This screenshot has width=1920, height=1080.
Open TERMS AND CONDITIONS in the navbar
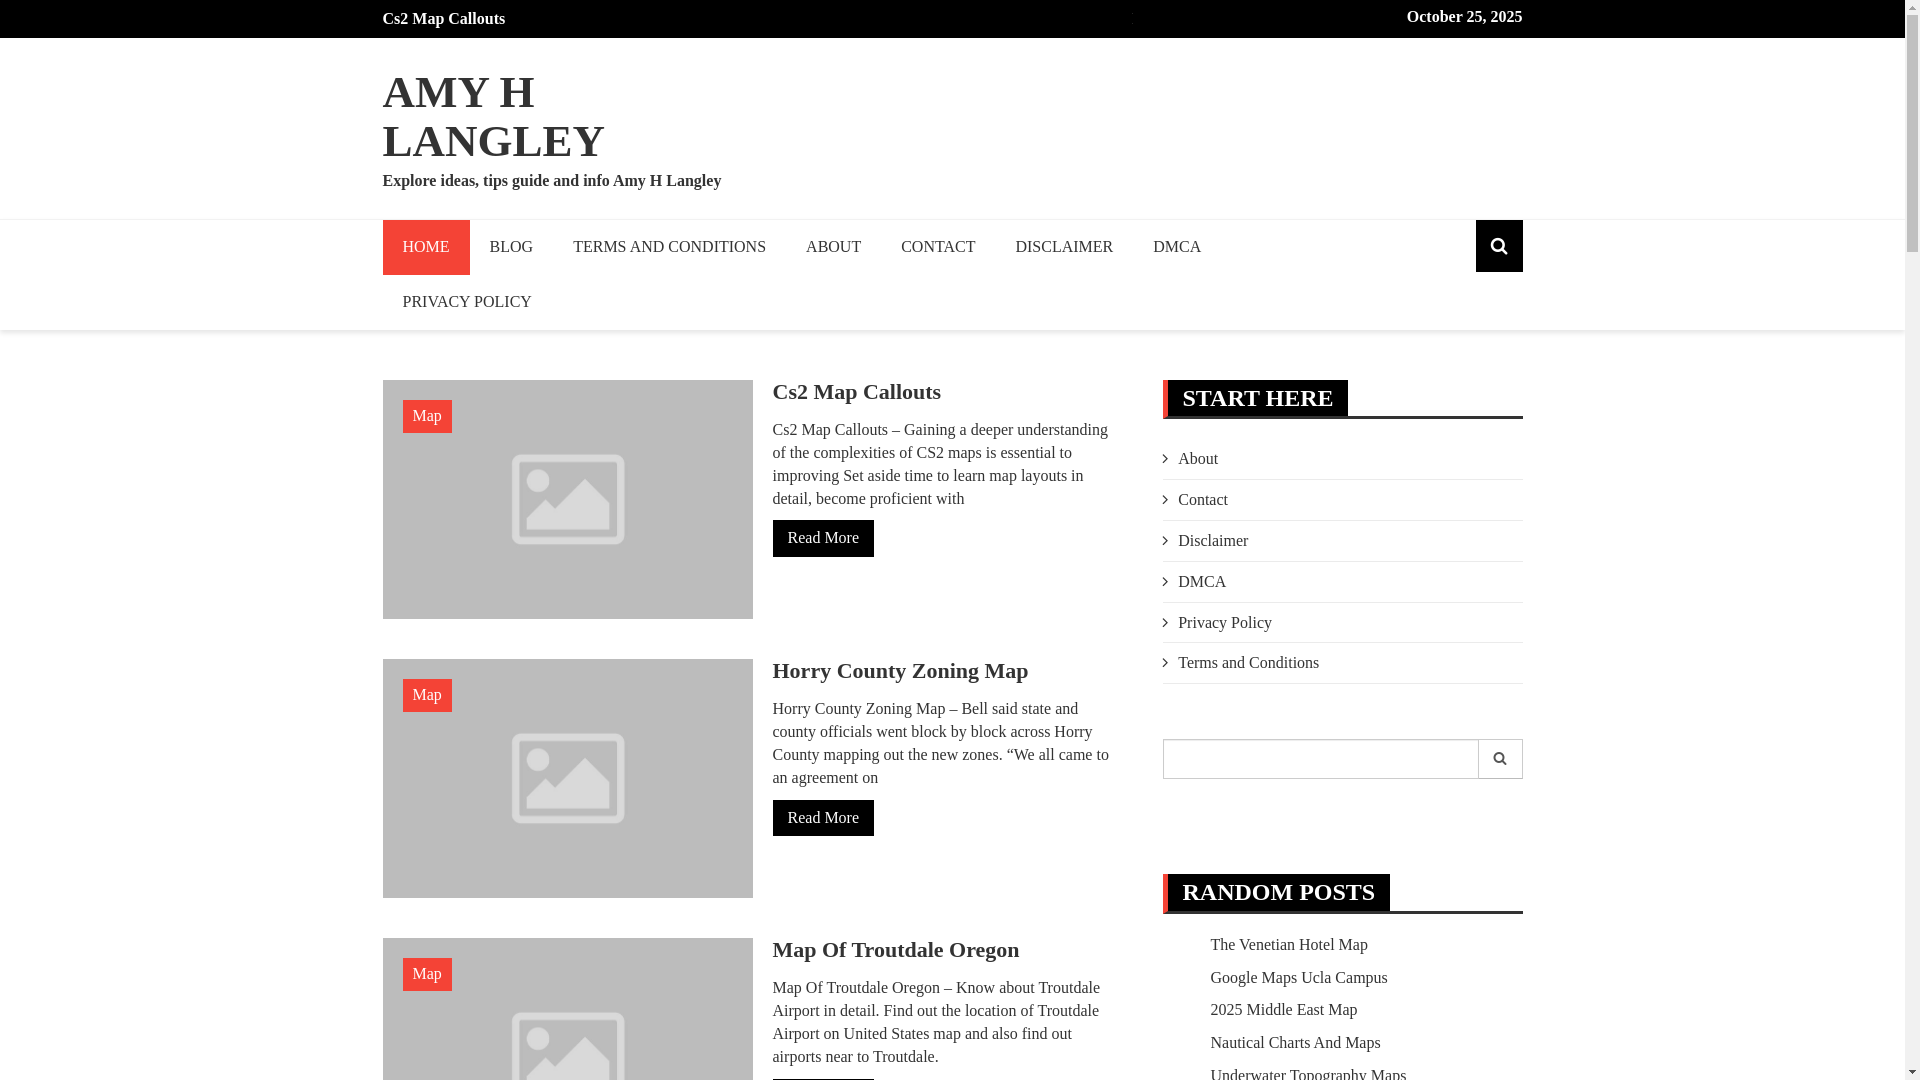[x=669, y=247]
